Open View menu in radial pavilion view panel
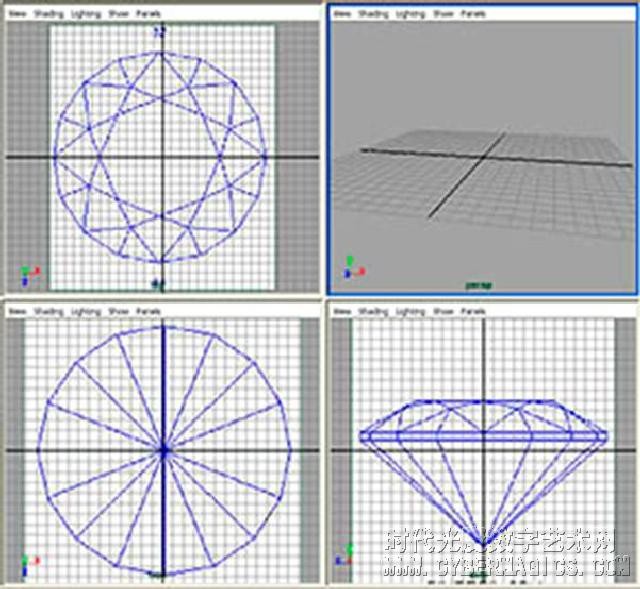Image resolution: width=640 pixels, height=589 pixels. coord(18,311)
